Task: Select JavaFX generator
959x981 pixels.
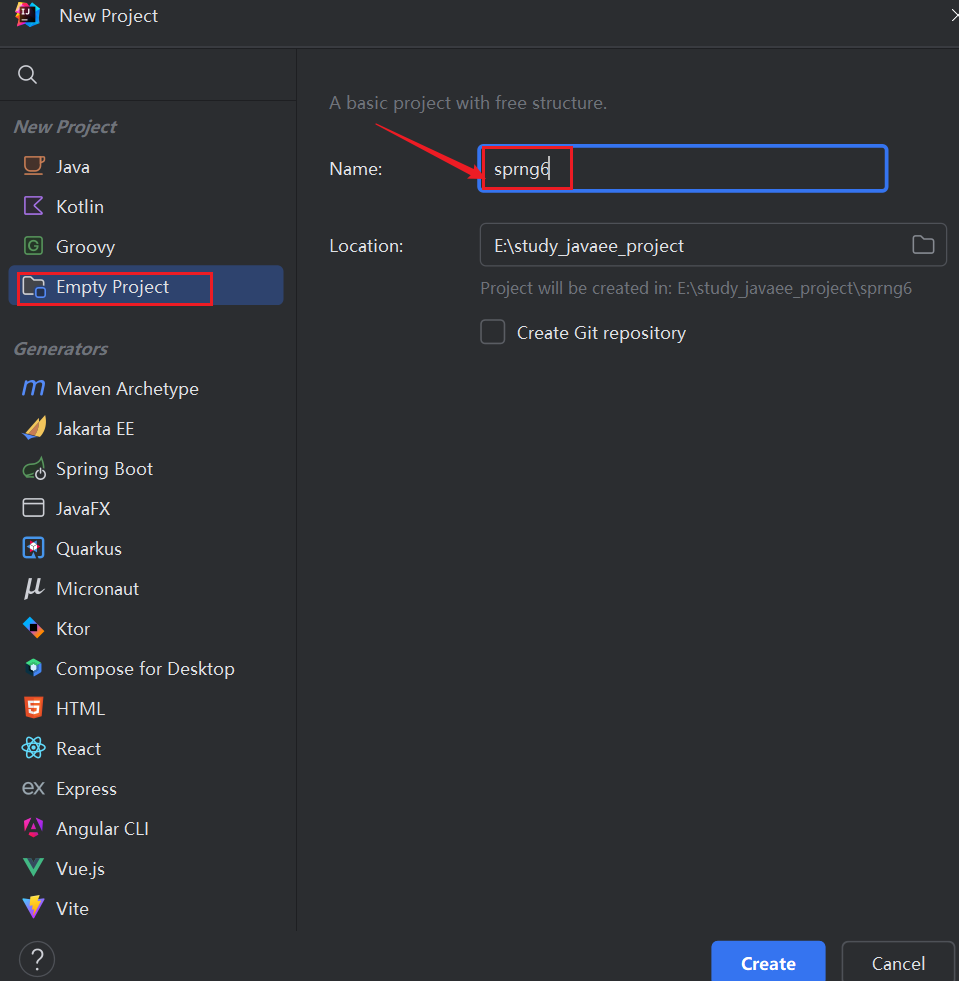Action: pos(146,509)
